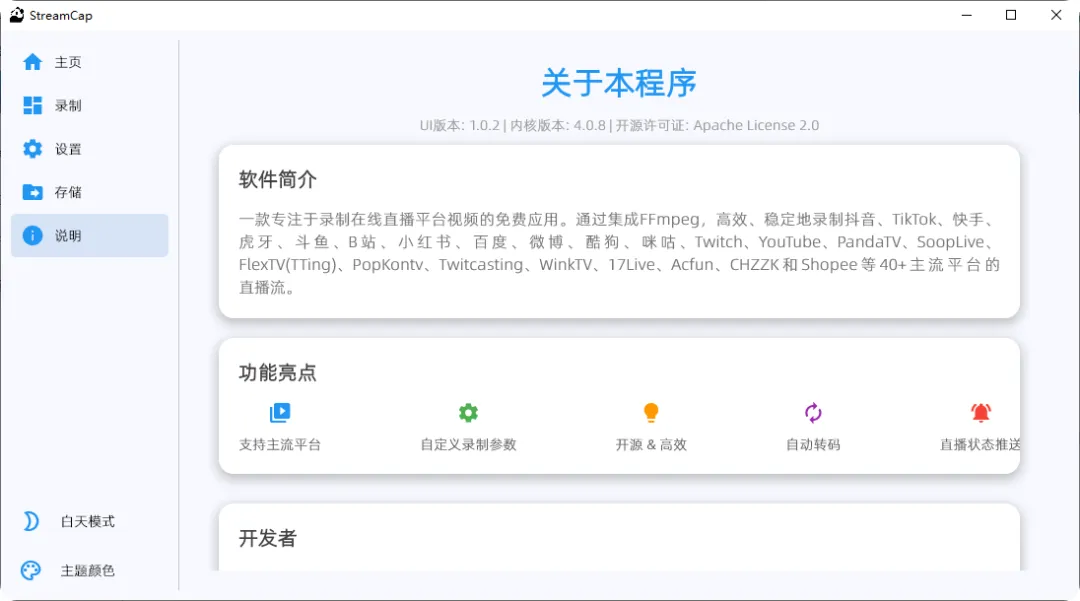Image resolution: width=1080 pixels, height=601 pixels.
Task: Open 主题颜色 theme color picker
Action: tap(87, 571)
